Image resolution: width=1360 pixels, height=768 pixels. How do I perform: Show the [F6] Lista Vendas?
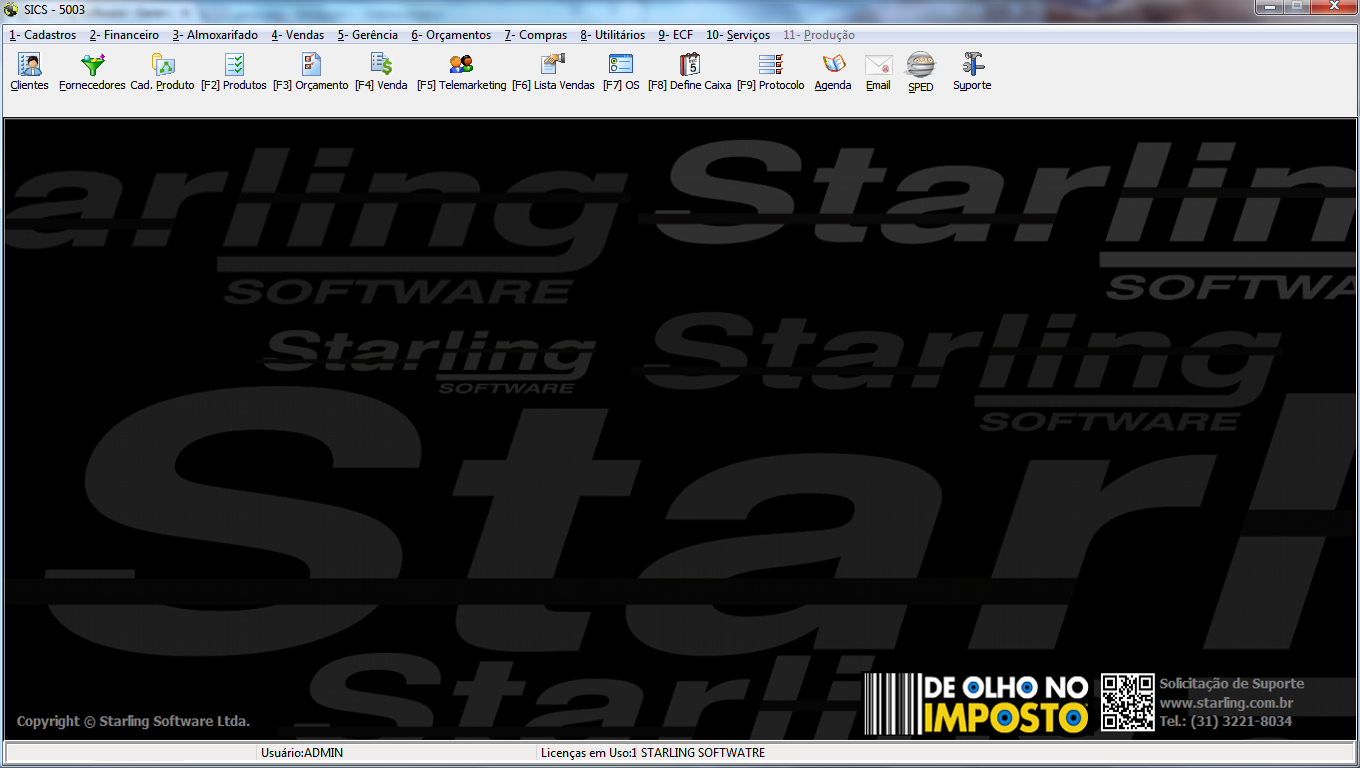click(553, 72)
